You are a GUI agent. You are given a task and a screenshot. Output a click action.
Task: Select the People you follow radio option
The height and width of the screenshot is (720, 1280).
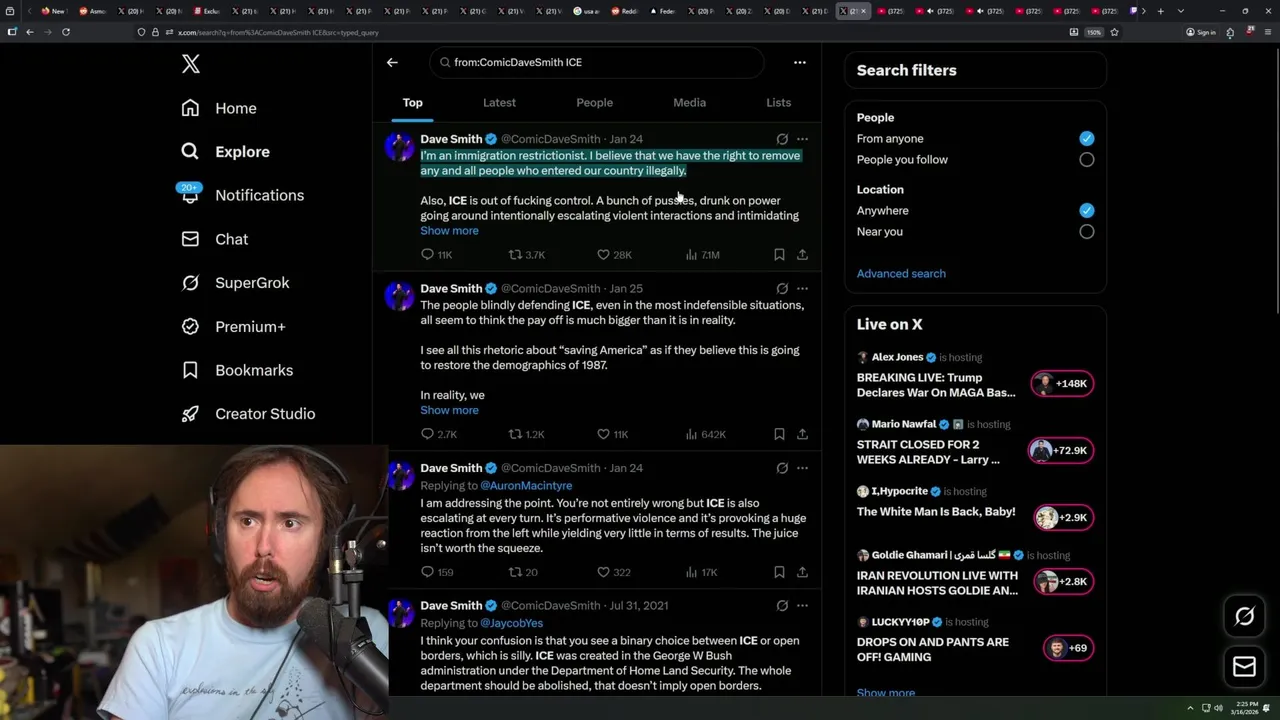pos(1086,160)
